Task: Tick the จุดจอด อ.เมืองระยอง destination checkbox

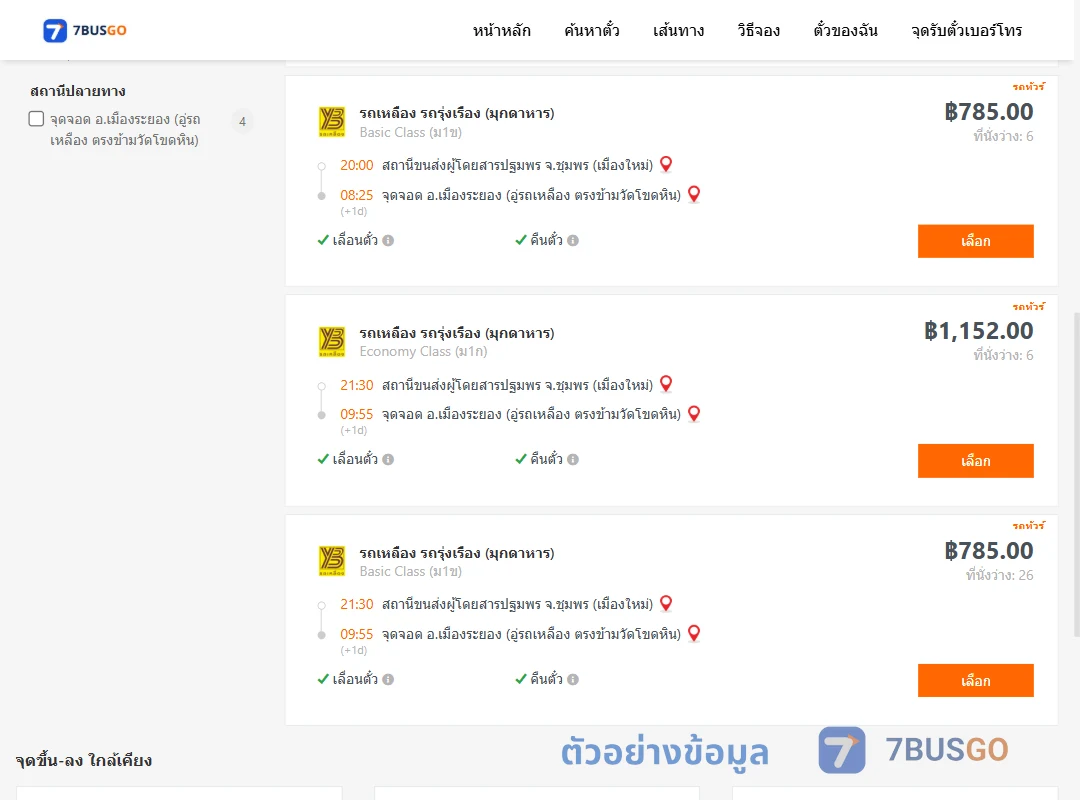Action: coord(37,119)
